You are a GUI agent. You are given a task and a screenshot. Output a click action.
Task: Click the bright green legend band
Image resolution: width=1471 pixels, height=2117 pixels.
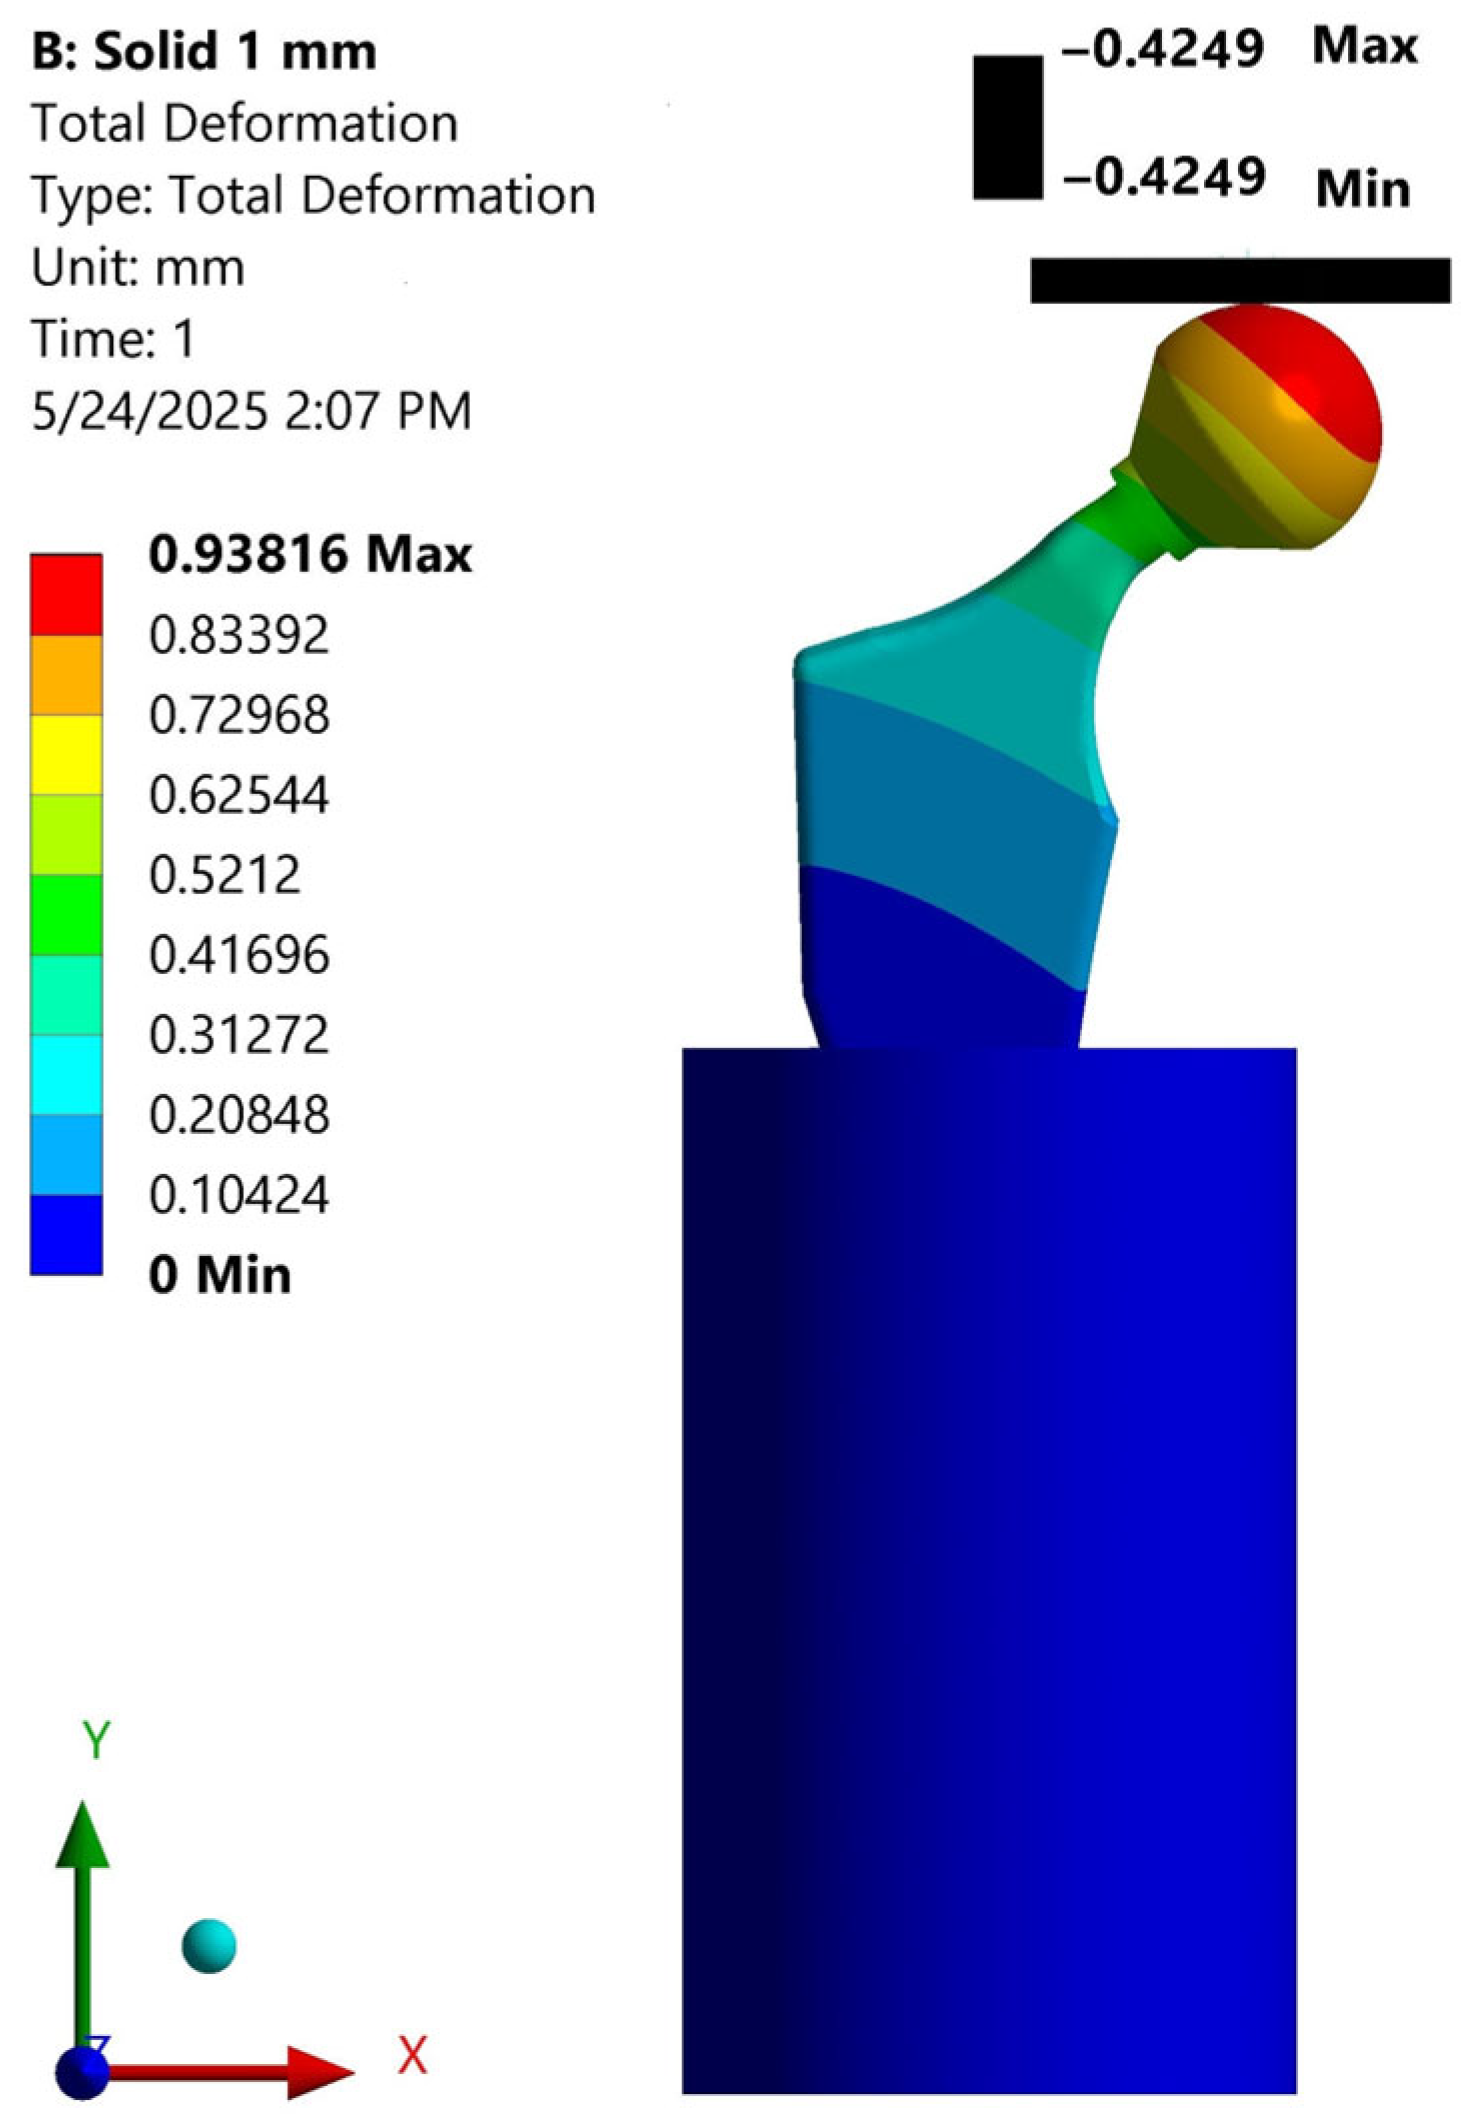66,915
